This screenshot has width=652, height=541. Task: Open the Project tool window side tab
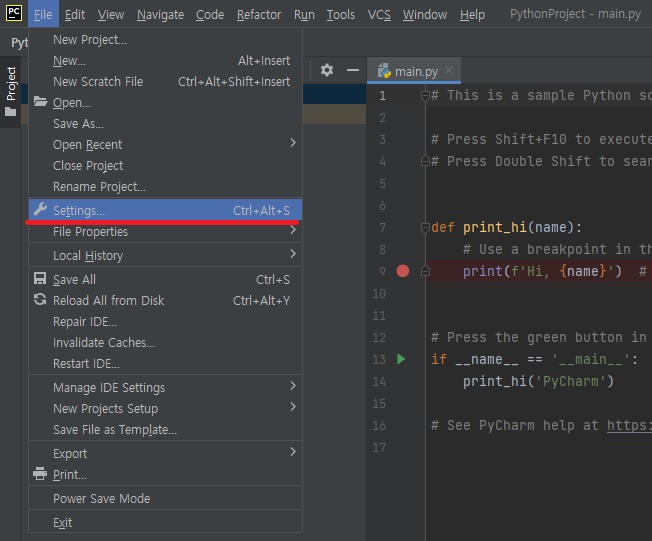10,92
